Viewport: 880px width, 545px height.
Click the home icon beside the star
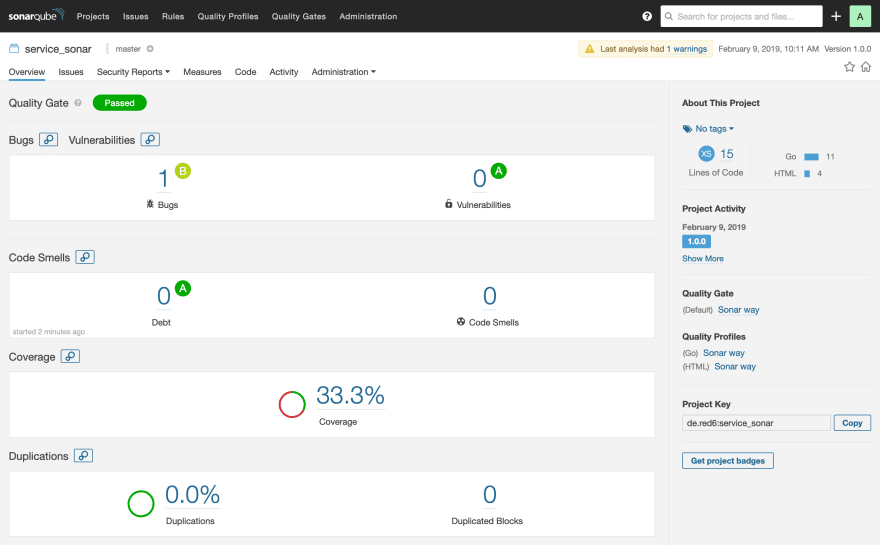(865, 67)
